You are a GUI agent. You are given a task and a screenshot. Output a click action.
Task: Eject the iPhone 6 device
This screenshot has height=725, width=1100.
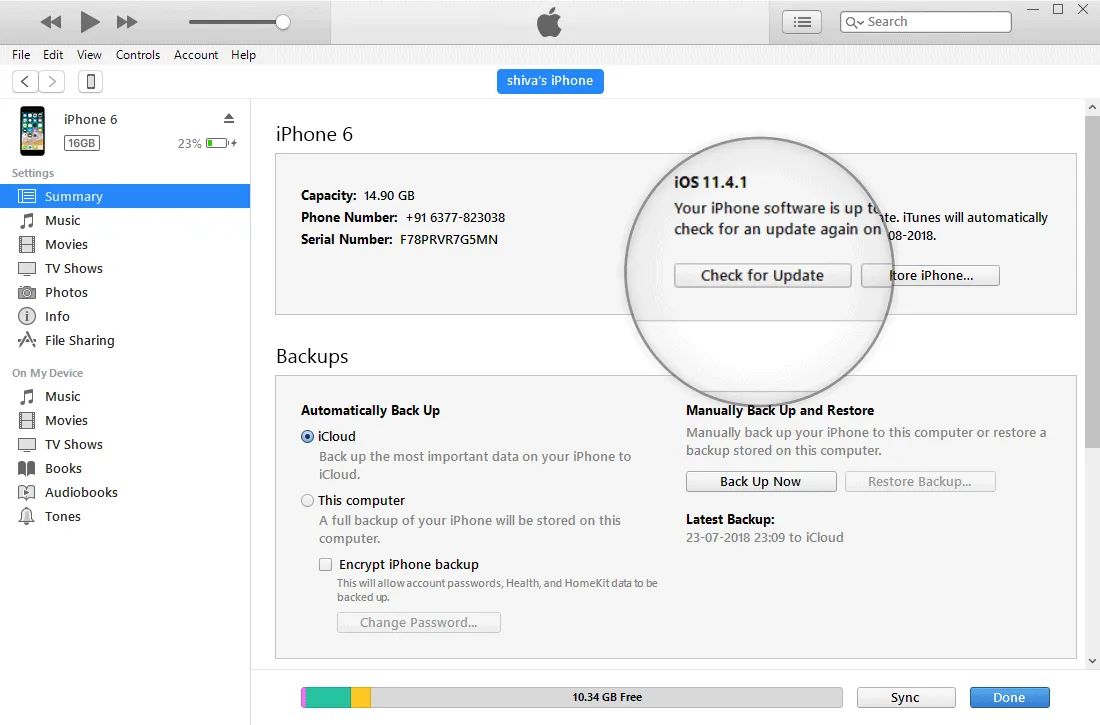(x=229, y=117)
